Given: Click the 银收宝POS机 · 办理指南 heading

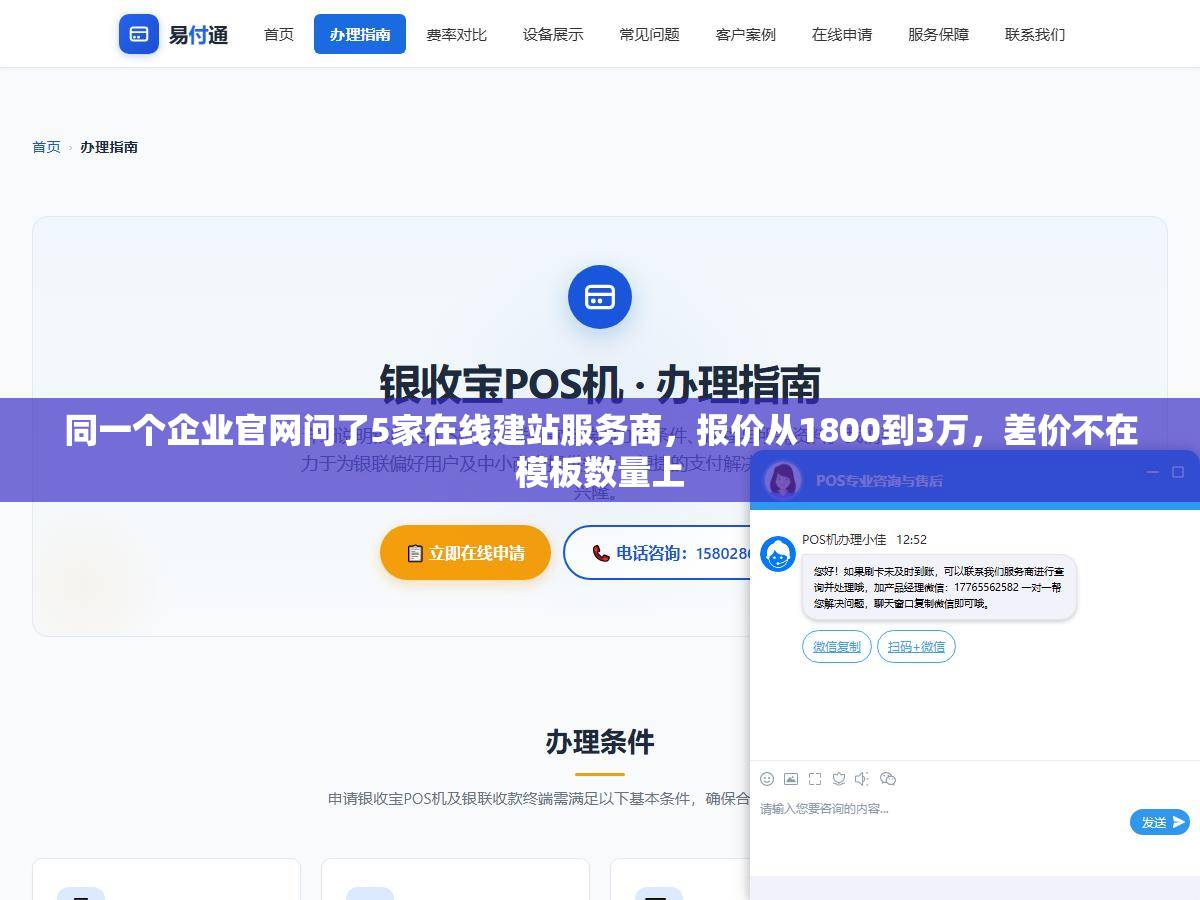Looking at the screenshot, I should click(600, 383).
